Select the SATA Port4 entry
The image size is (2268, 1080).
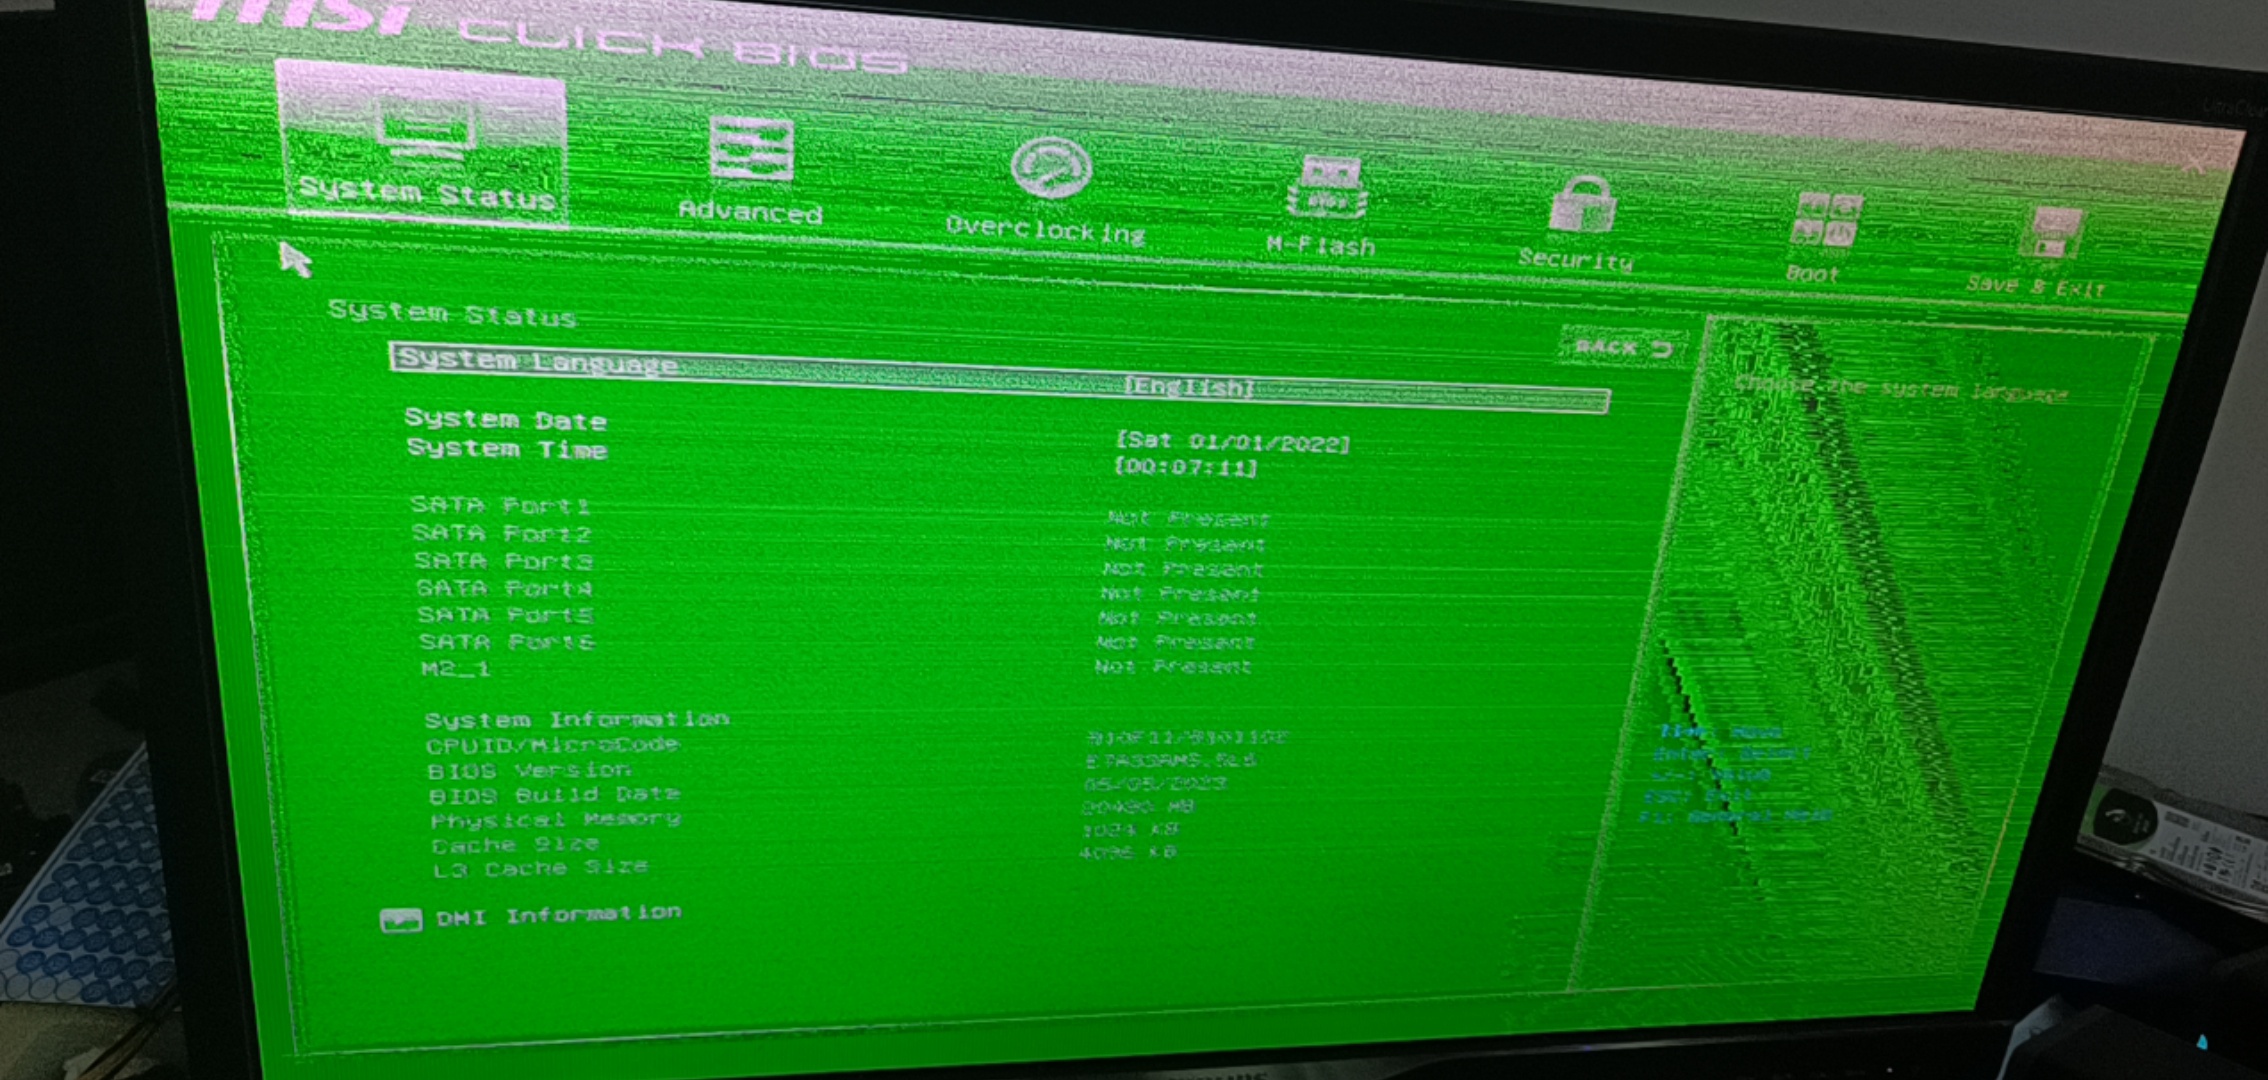click(505, 588)
